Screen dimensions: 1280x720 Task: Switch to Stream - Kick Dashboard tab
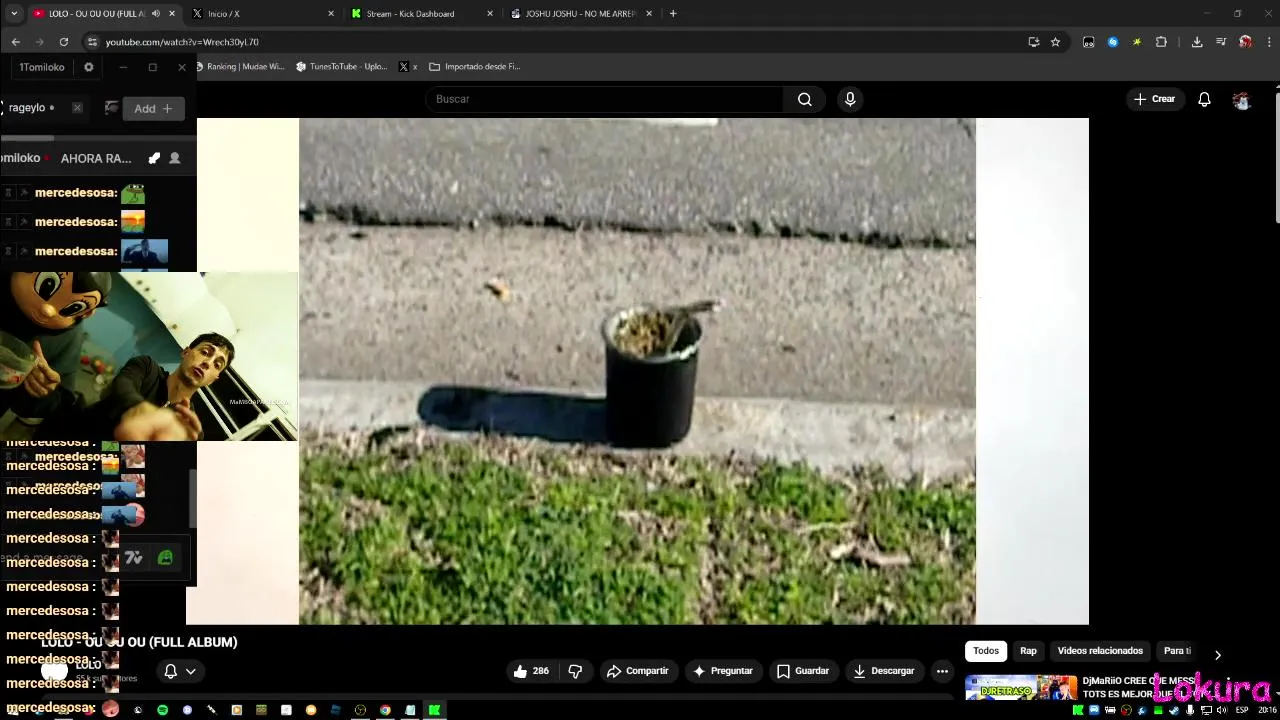click(420, 14)
